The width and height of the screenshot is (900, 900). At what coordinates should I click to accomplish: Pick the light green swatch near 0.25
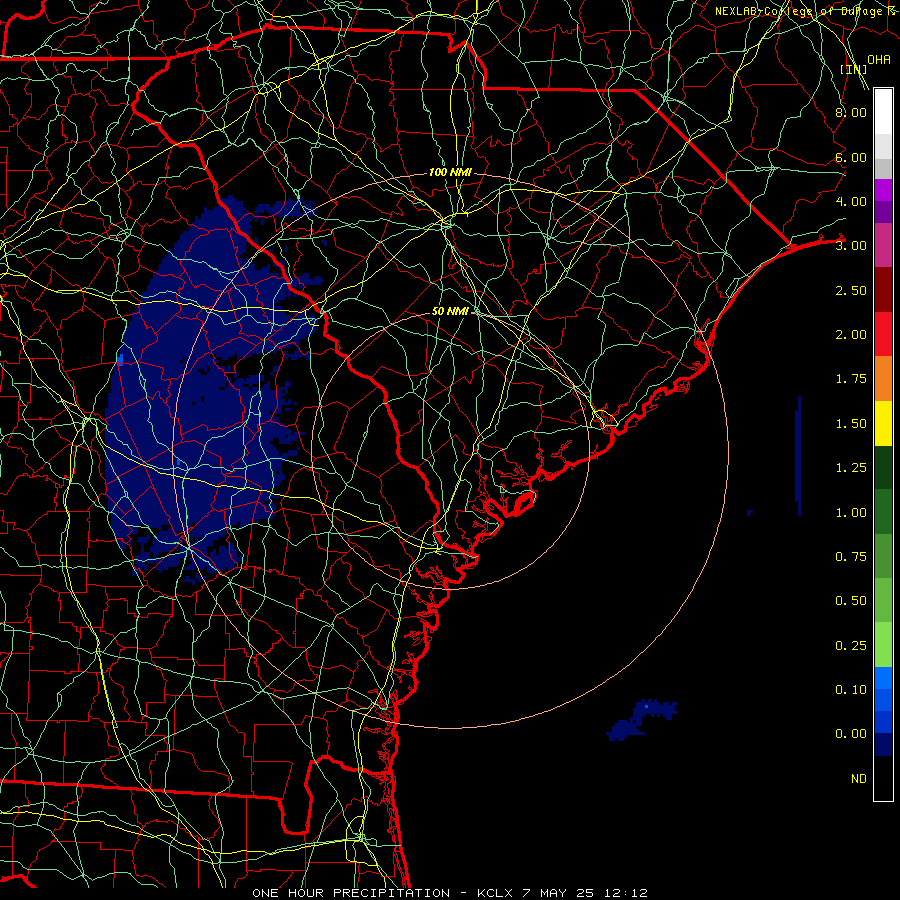[883, 645]
